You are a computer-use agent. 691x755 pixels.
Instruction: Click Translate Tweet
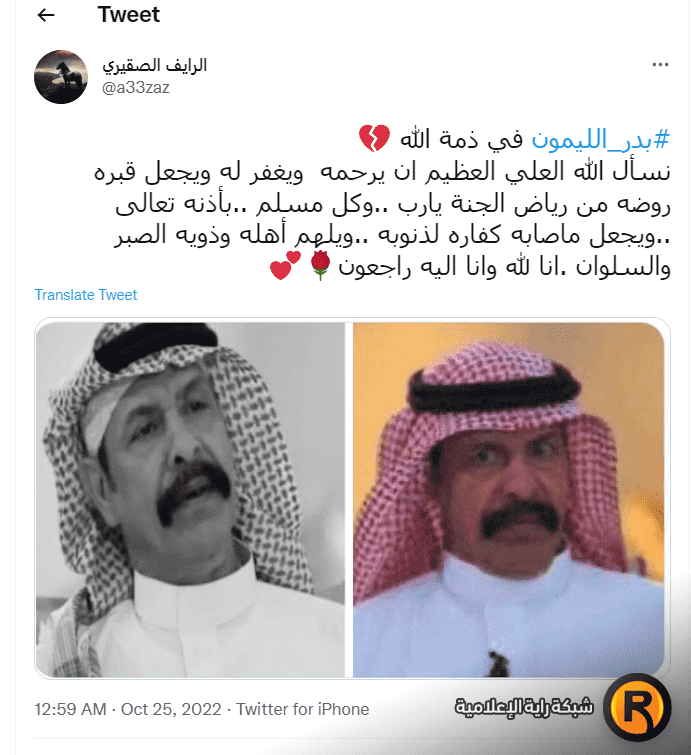(86, 295)
